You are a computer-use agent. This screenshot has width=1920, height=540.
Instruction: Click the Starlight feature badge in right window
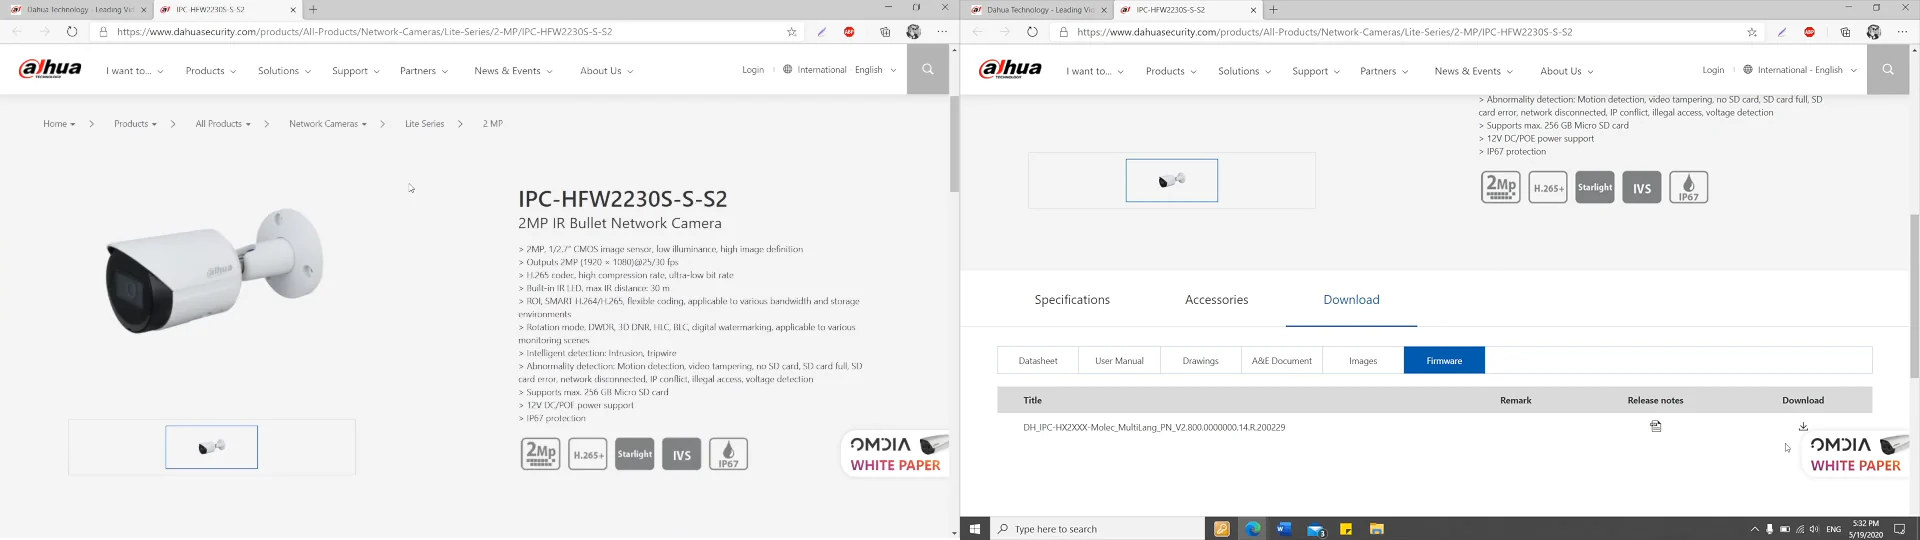(x=1595, y=187)
